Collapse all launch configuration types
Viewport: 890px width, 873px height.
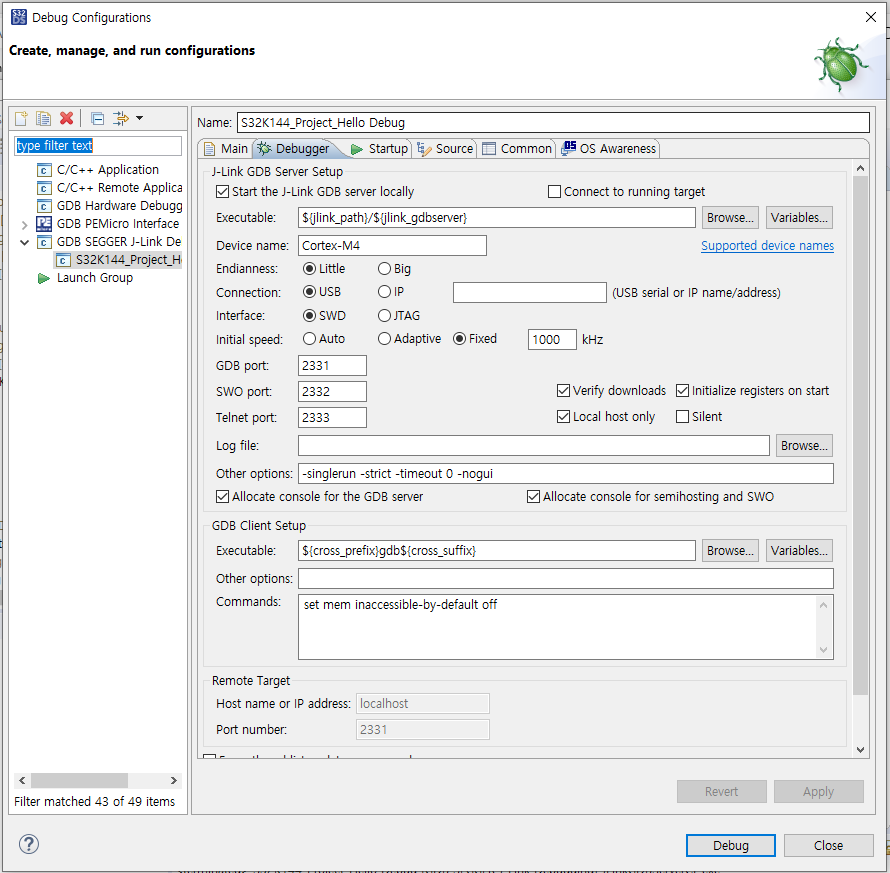(96, 118)
